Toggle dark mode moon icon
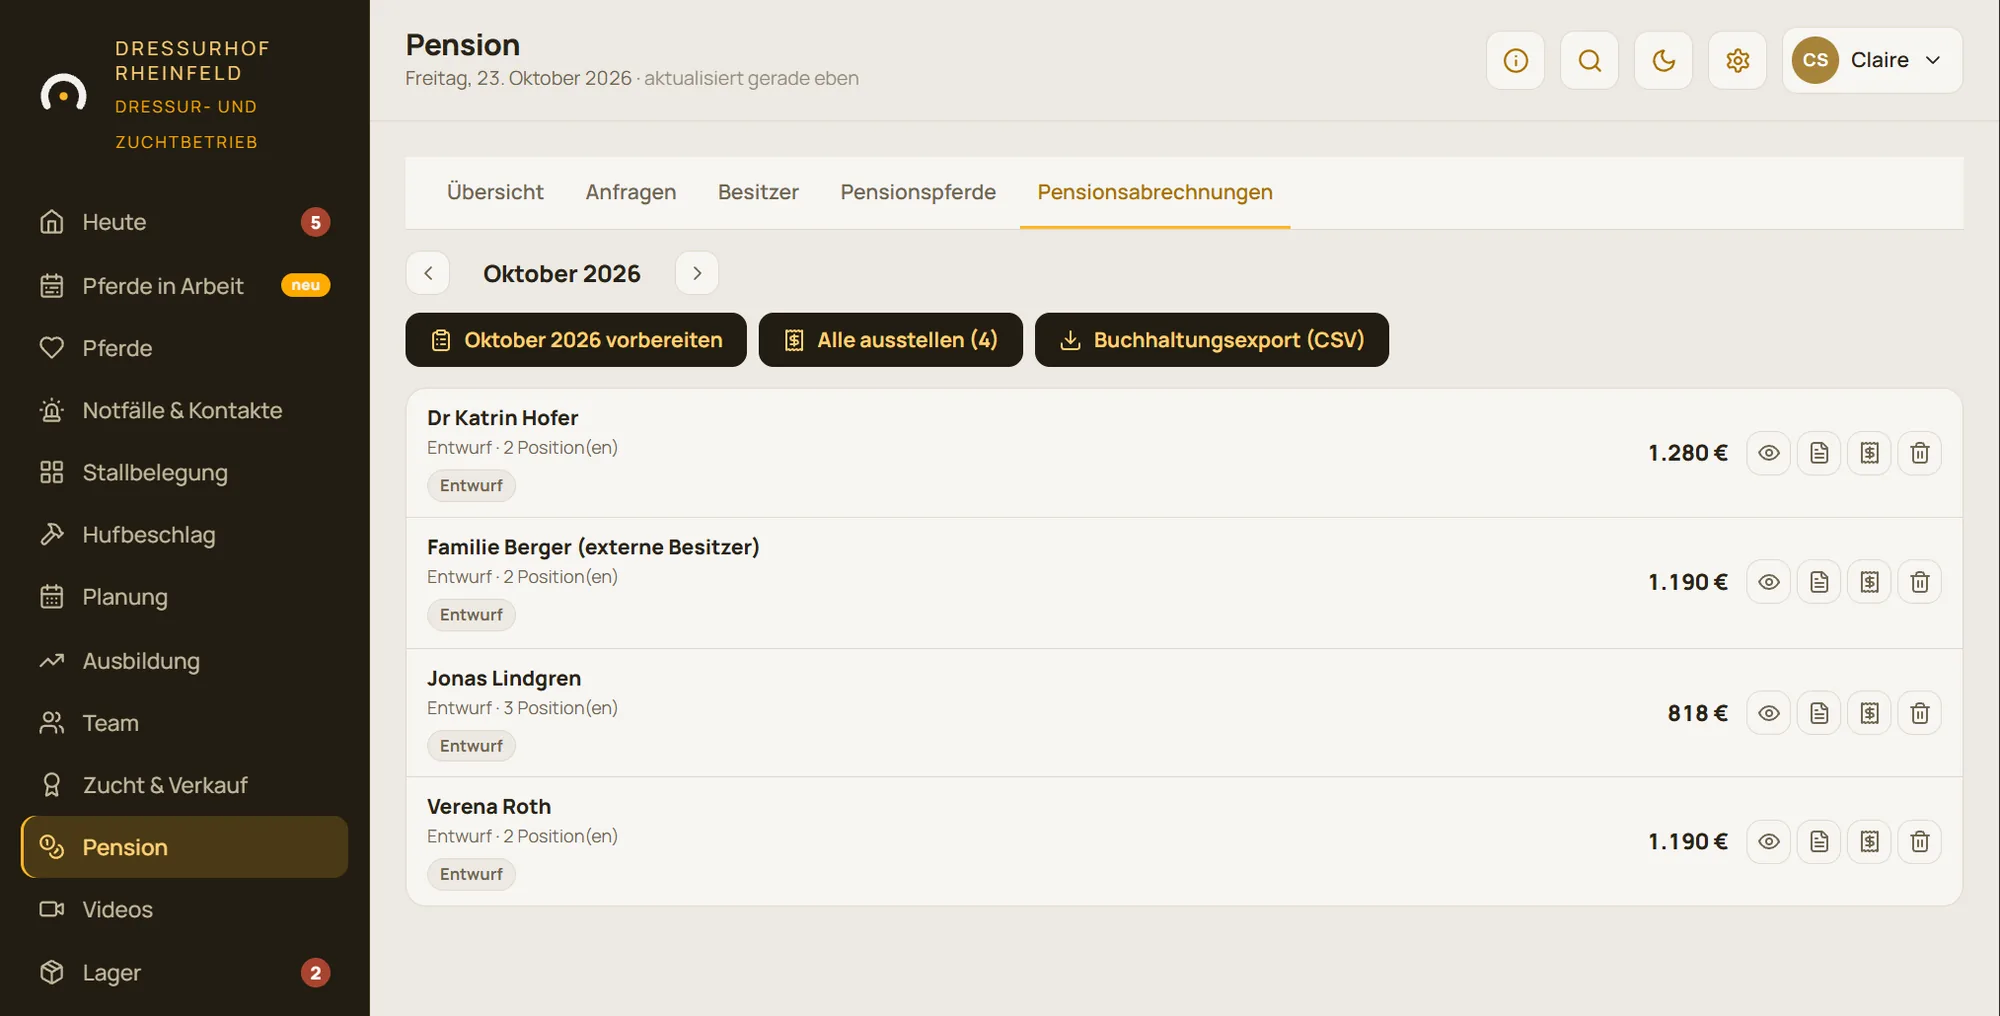Viewport: 2000px width, 1016px height. tap(1663, 60)
